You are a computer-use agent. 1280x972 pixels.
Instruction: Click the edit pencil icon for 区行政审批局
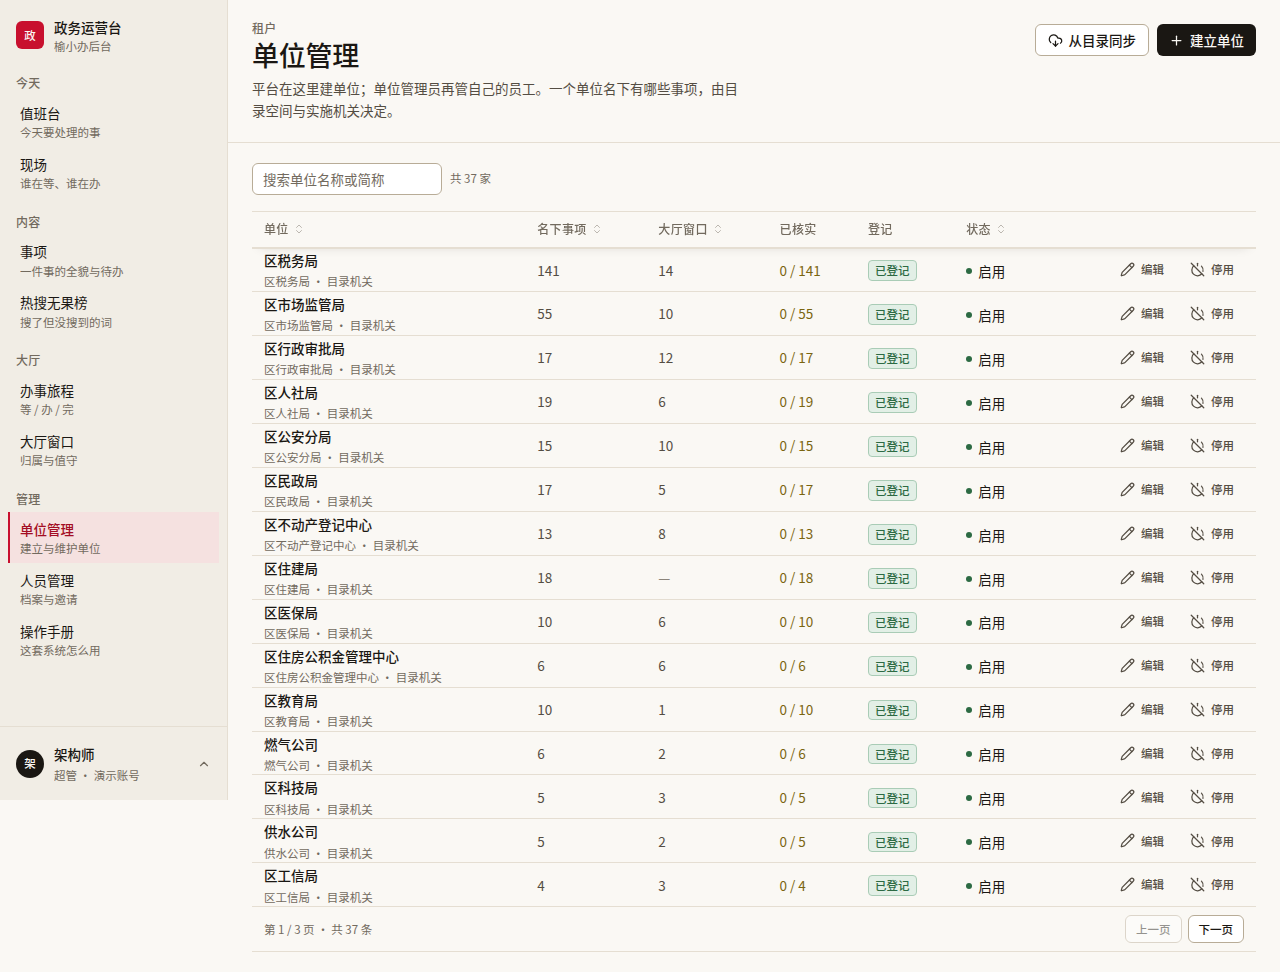[x=1127, y=358]
